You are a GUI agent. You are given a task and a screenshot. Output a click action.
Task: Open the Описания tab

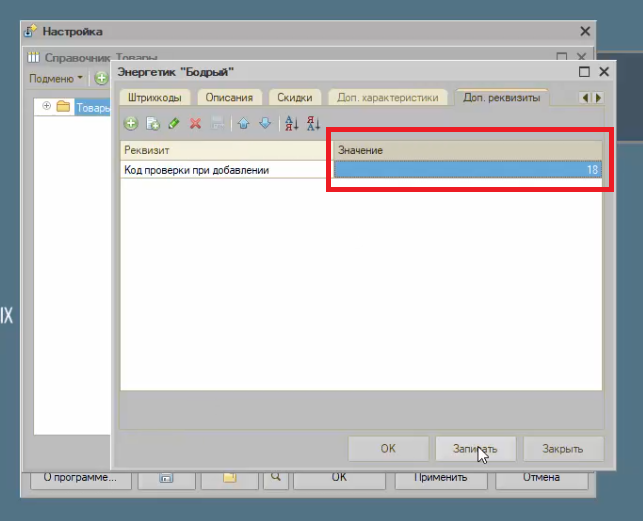click(229, 98)
